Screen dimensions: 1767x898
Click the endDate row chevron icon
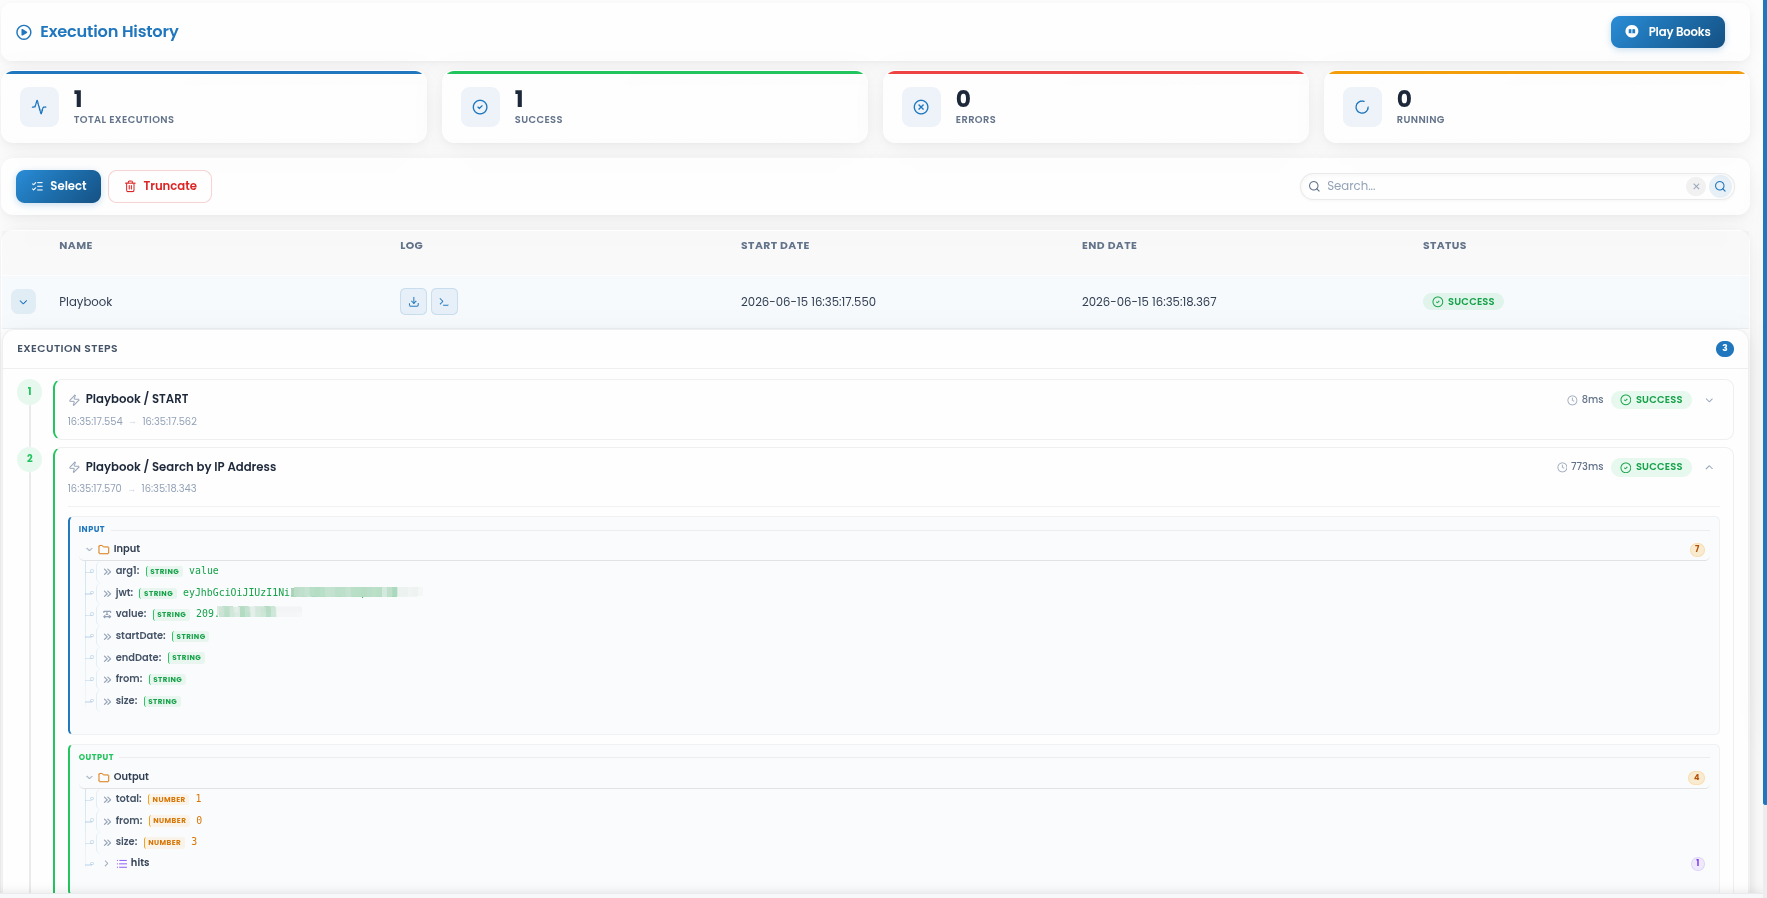[x=107, y=658]
